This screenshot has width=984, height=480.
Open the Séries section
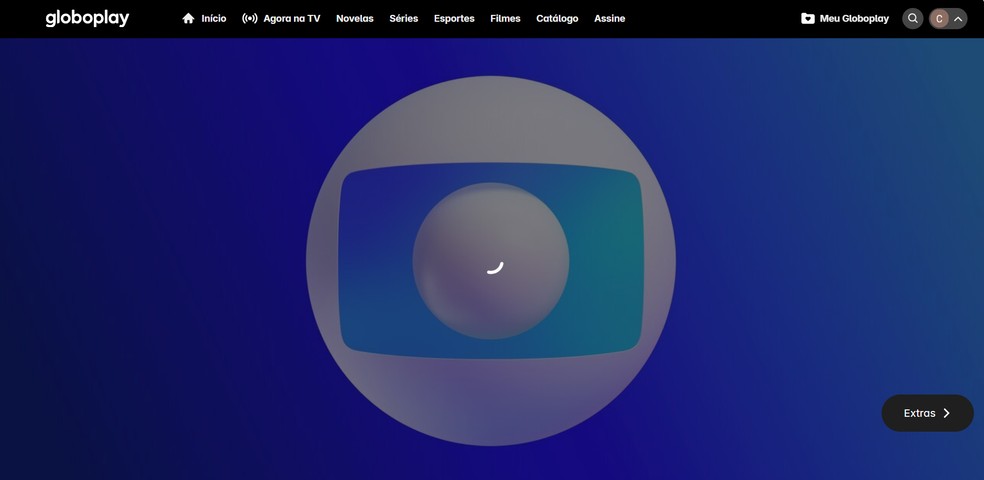point(404,19)
